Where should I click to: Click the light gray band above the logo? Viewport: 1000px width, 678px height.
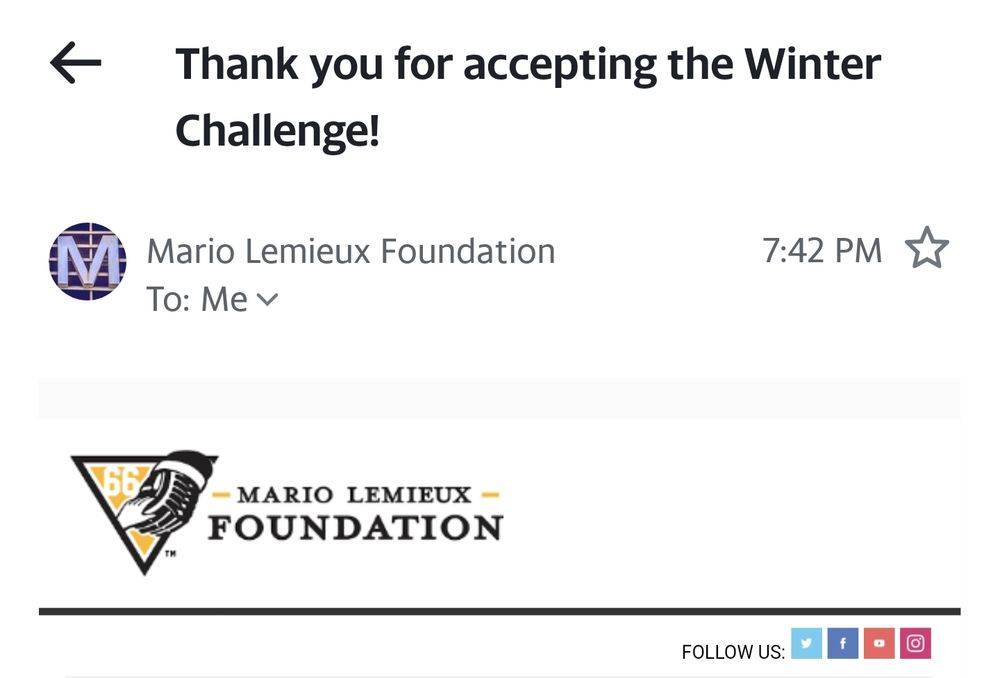pos(500,398)
